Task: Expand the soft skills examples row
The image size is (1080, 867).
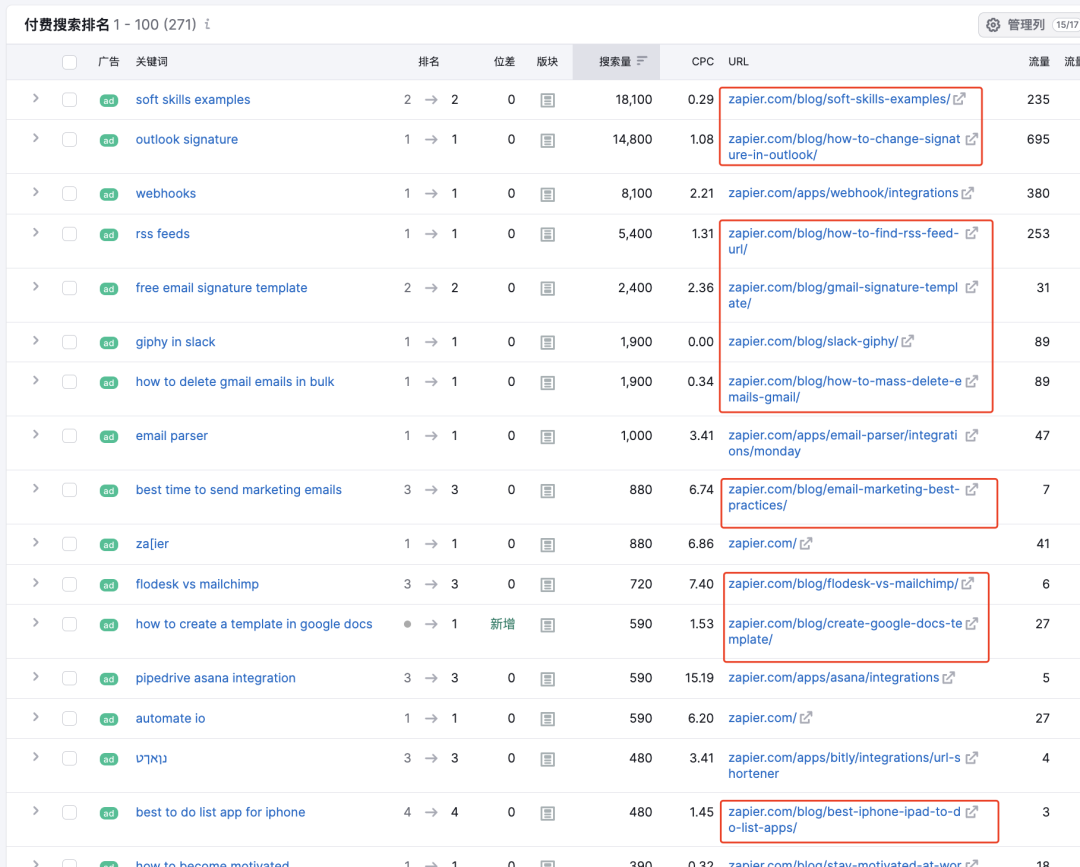Action: point(36,98)
